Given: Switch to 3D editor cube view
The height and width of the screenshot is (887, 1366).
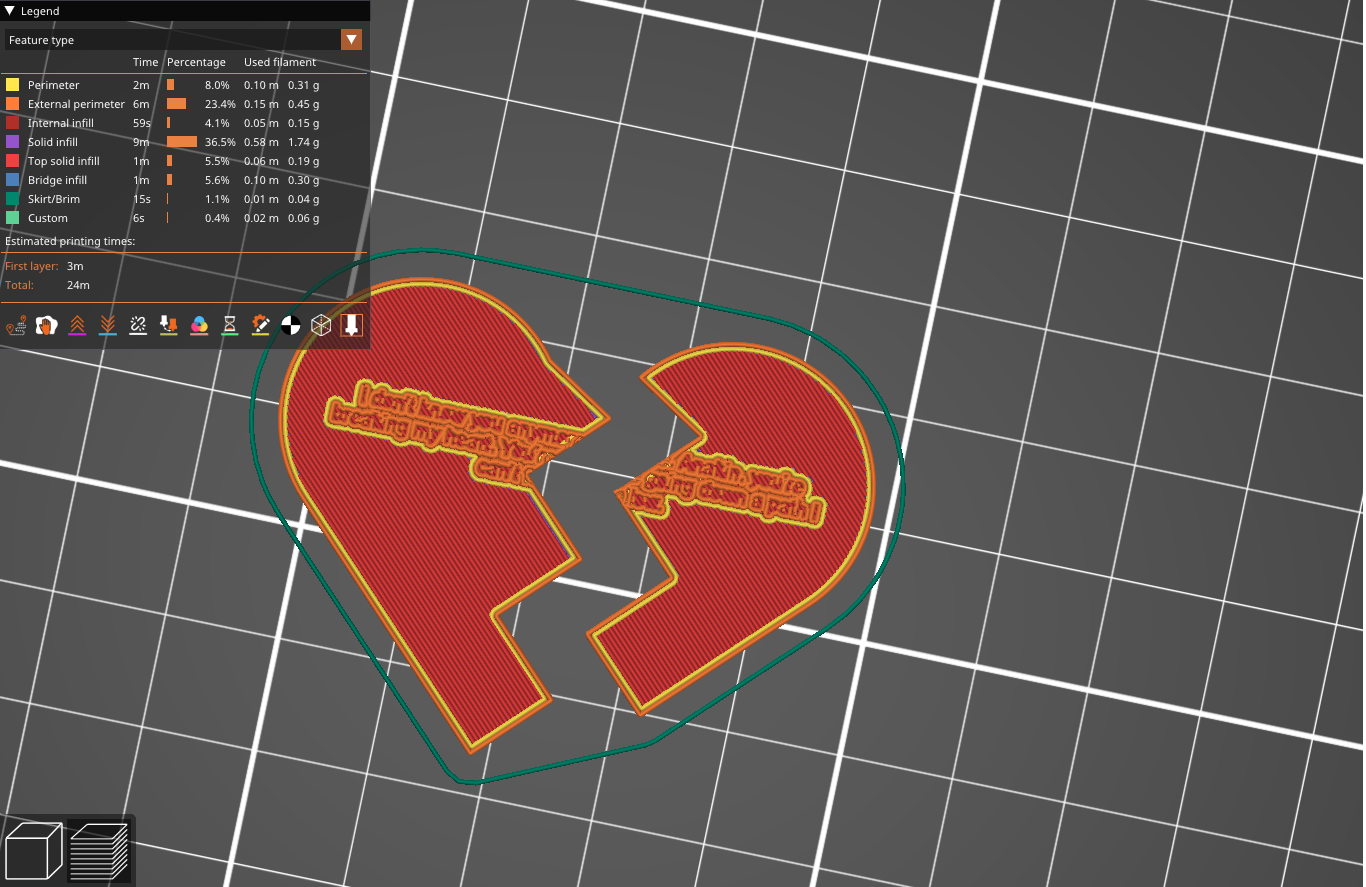Looking at the screenshot, I should coord(34,850).
